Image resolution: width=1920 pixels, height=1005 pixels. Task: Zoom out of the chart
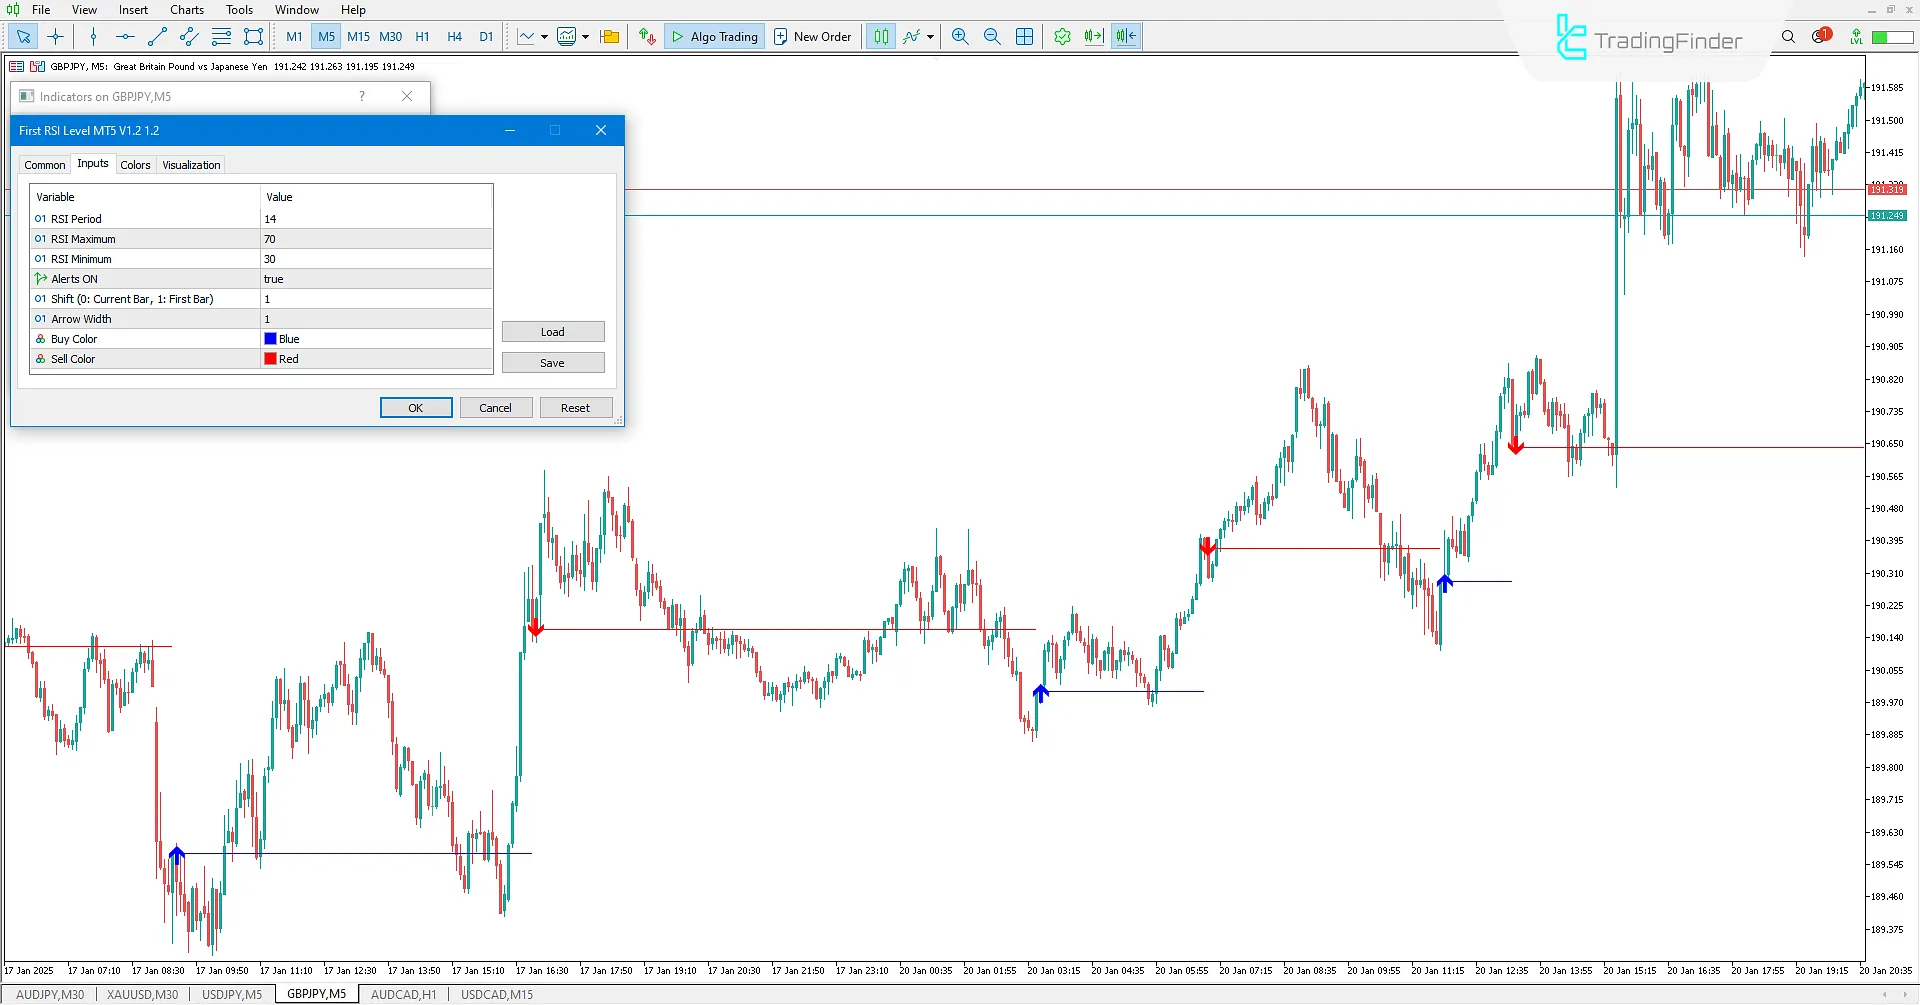coord(992,36)
